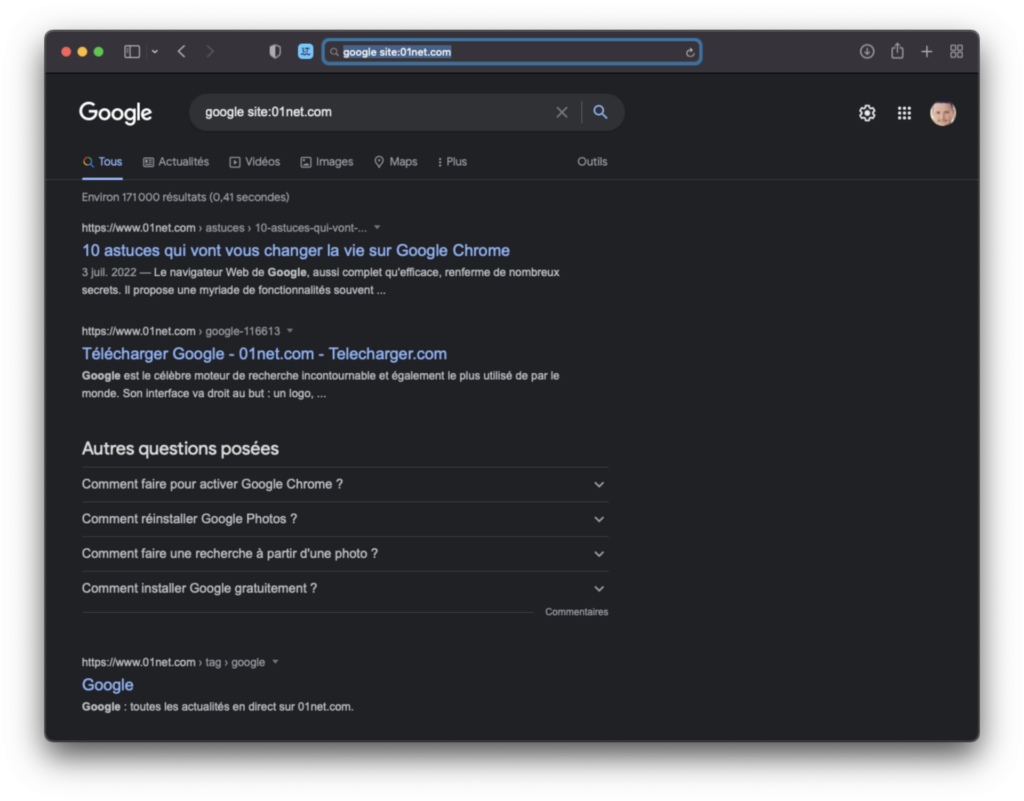Viewport: 1024px width, 801px height.
Task: Expand 'Comment installer Google gratuitement ?'
Action: click(x=345, y=588)
